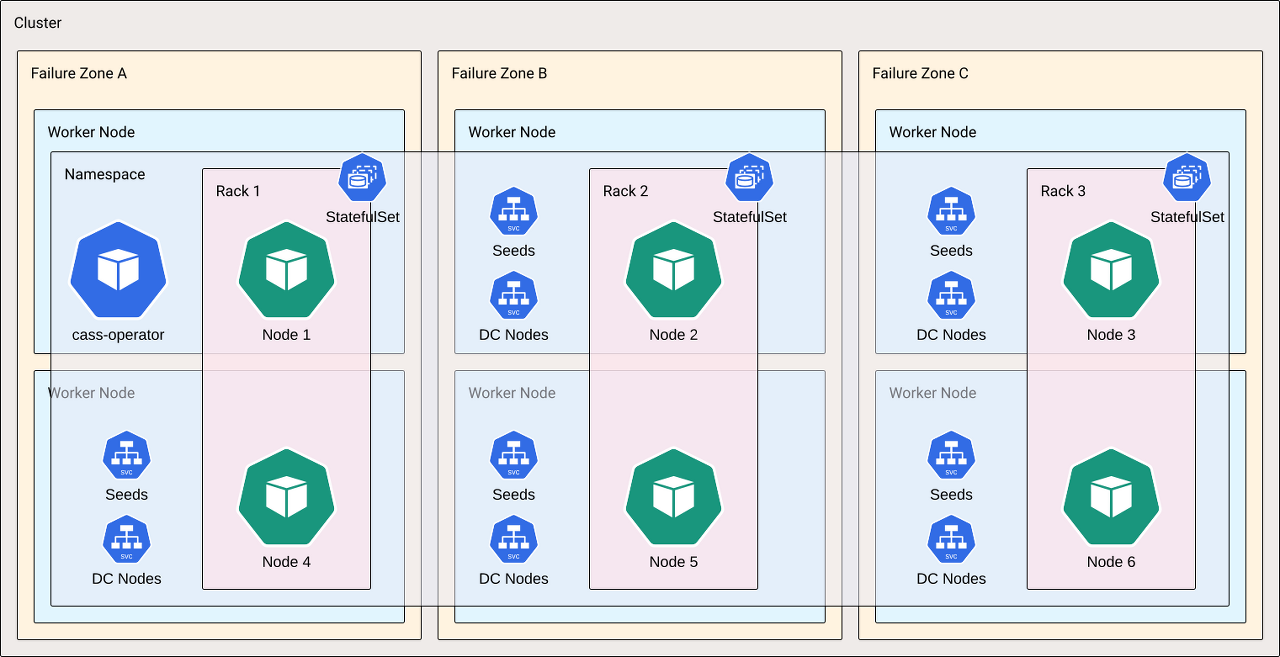Screen dimensions: 1280x657
Task: Click the "Failure Zone B" label
Action: 500,73
